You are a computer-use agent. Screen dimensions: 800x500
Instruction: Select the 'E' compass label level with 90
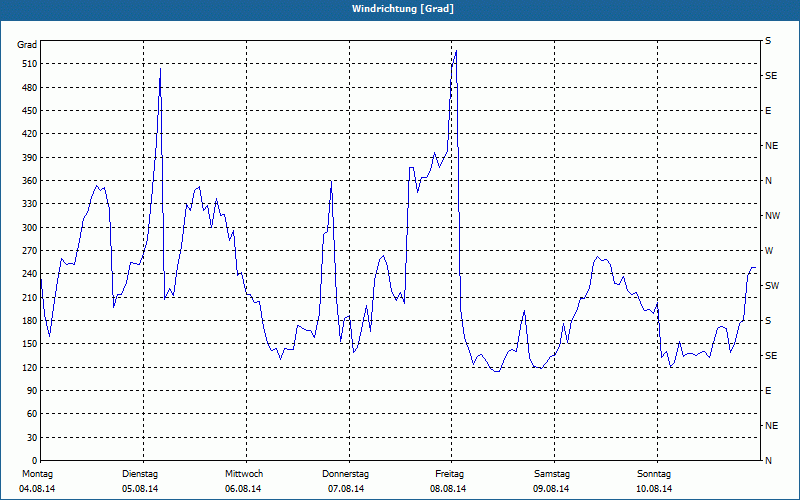768,391
